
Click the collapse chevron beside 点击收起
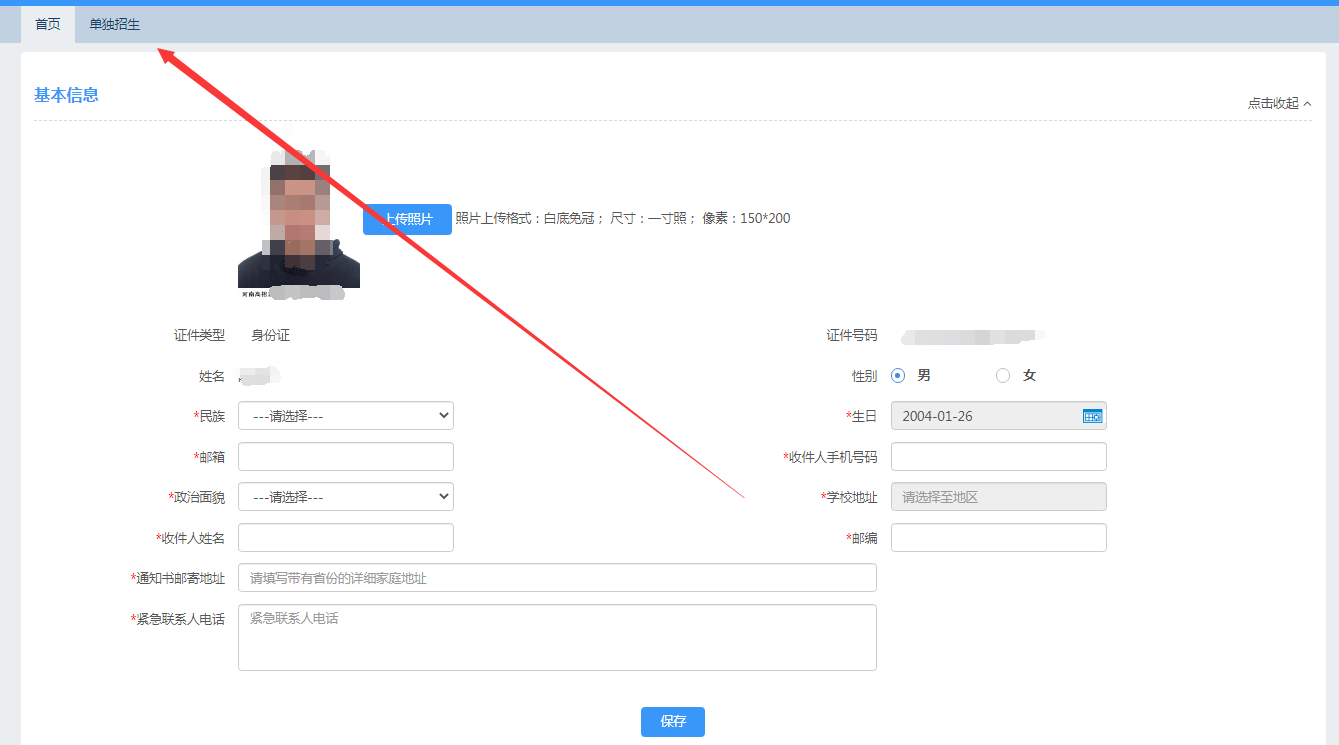click(x=1307, y=104)
